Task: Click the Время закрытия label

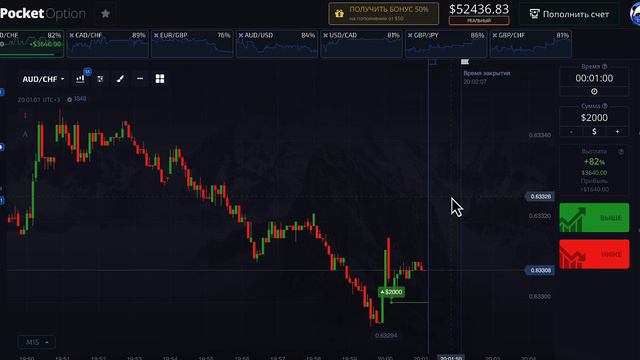Action: (487, 73)
